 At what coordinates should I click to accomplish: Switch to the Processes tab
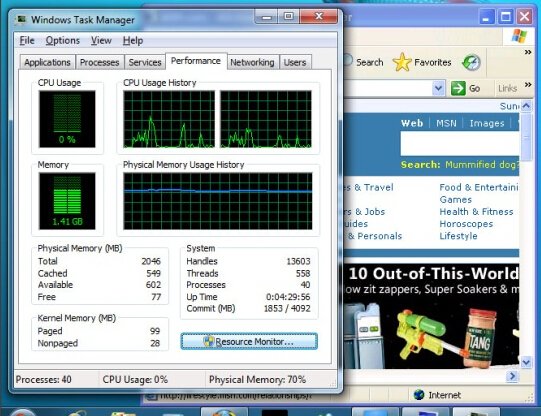pyautogui.click(x=99, y=62)
